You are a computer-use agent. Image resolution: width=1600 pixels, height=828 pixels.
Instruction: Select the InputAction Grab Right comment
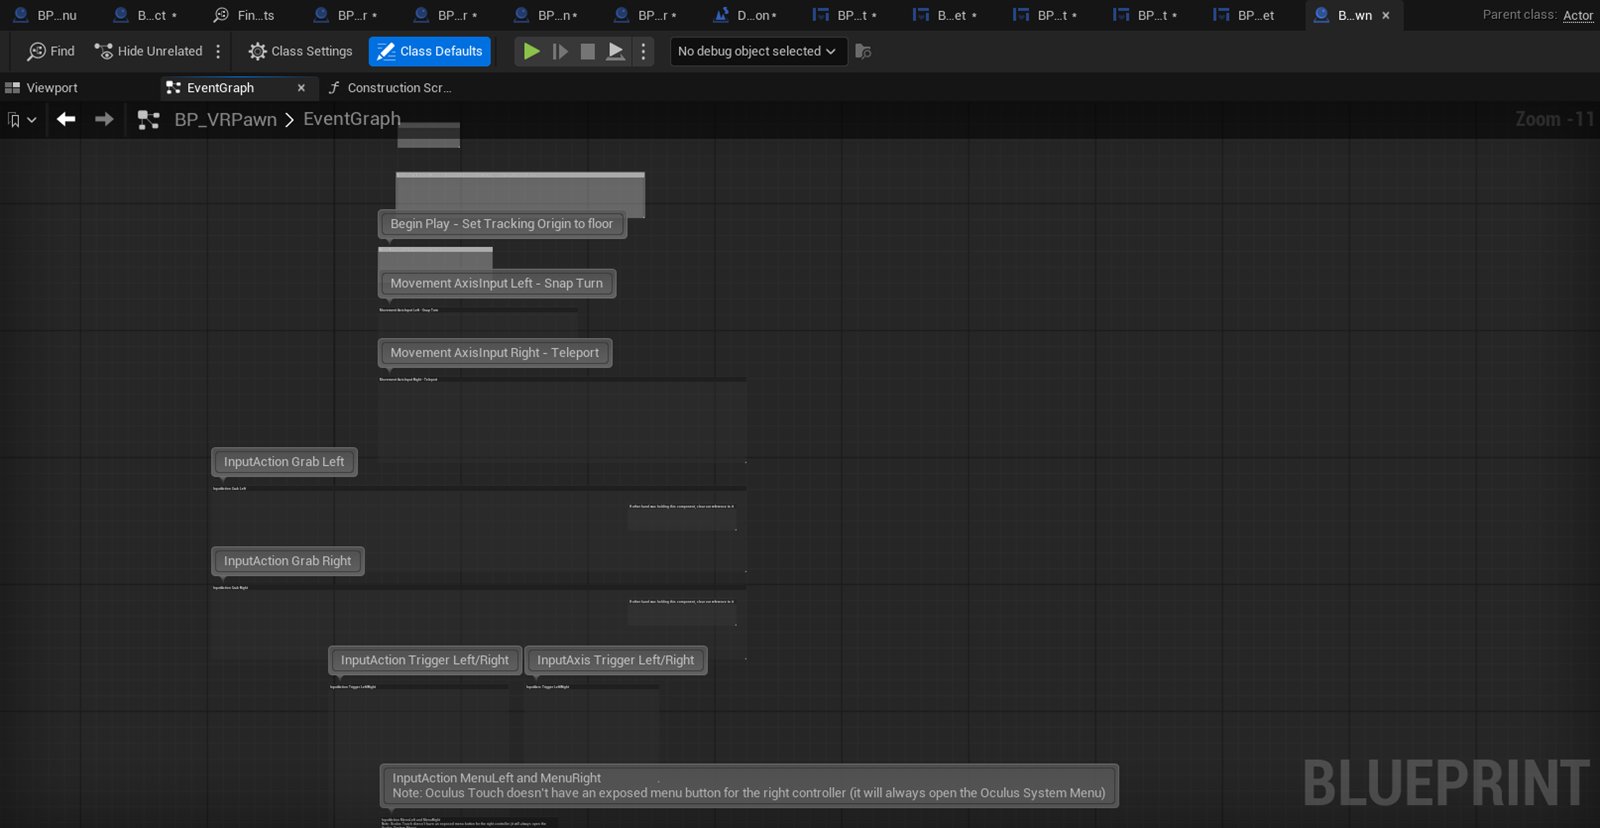(288, 561)
